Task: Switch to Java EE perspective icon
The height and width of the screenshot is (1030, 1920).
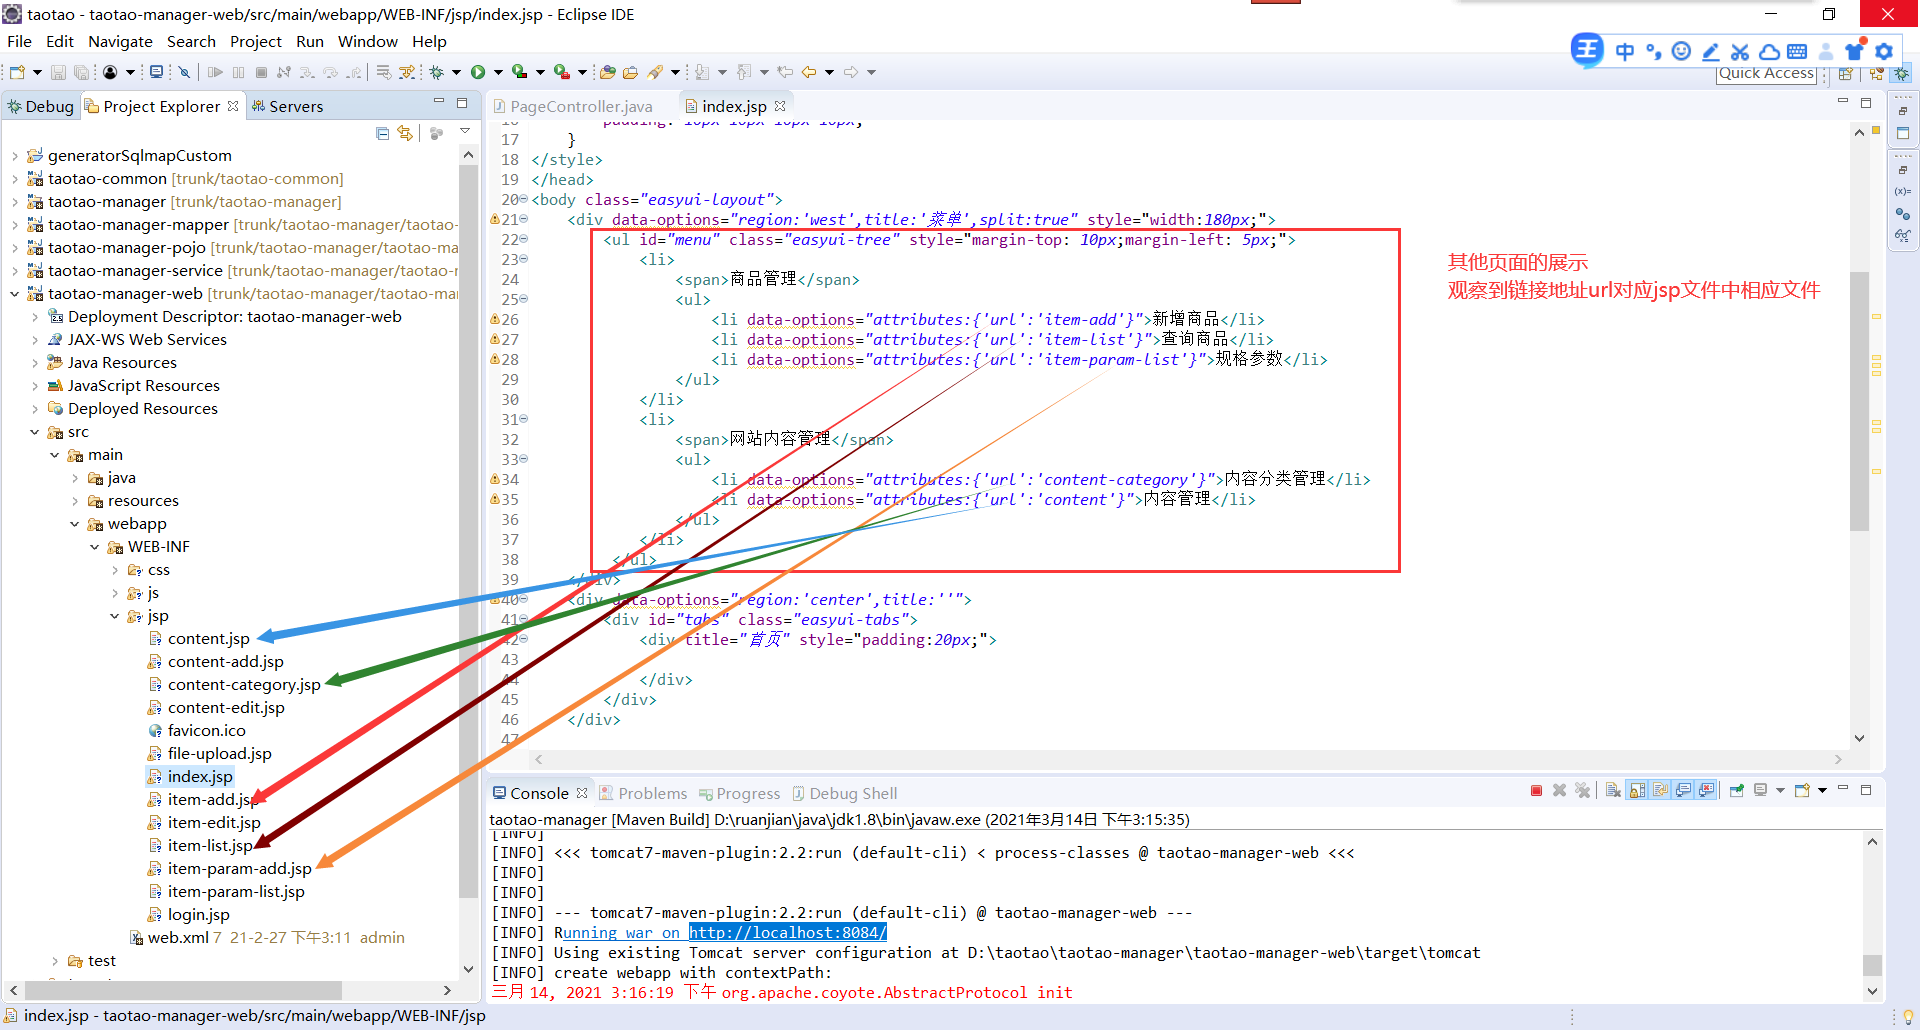Action: click(x=1876, y=74)
